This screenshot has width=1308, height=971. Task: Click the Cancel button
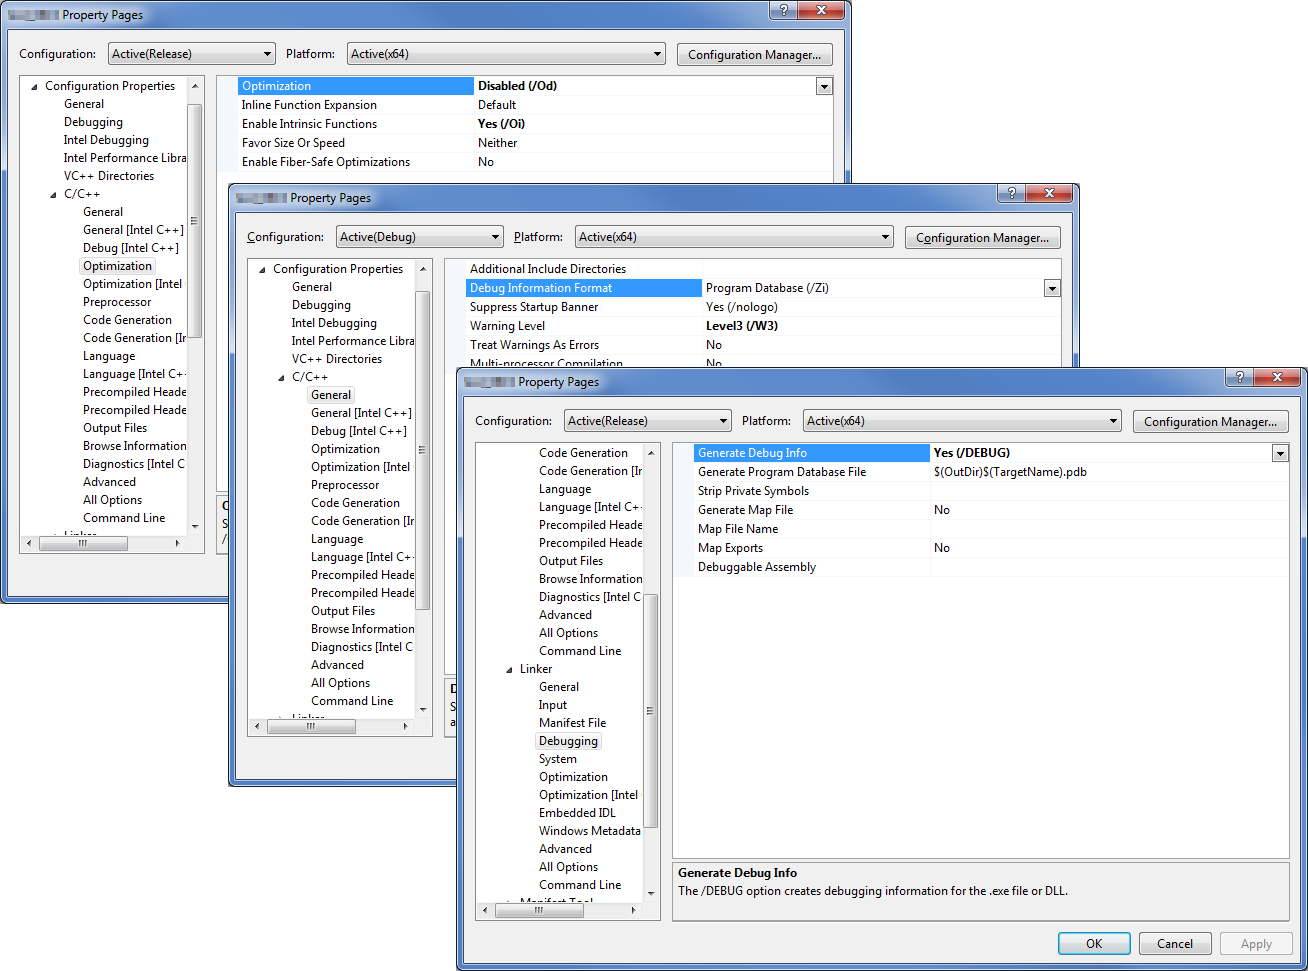pyautogui.click(x=1175, y=943)
